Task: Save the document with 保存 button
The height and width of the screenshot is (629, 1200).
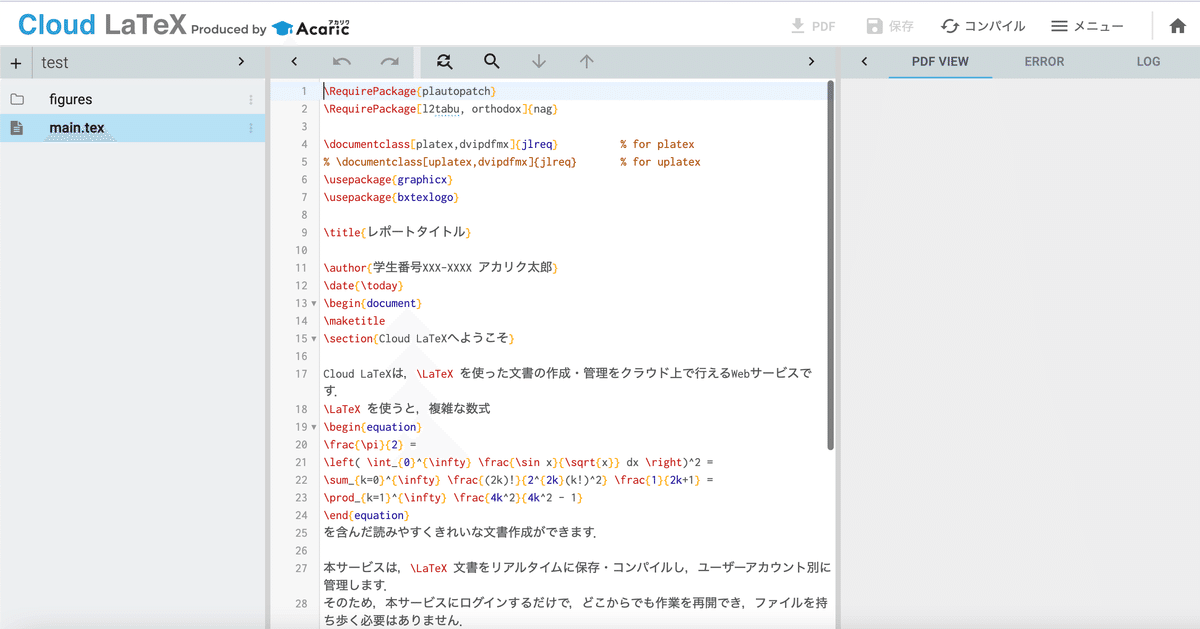Action: pos(890,26)
